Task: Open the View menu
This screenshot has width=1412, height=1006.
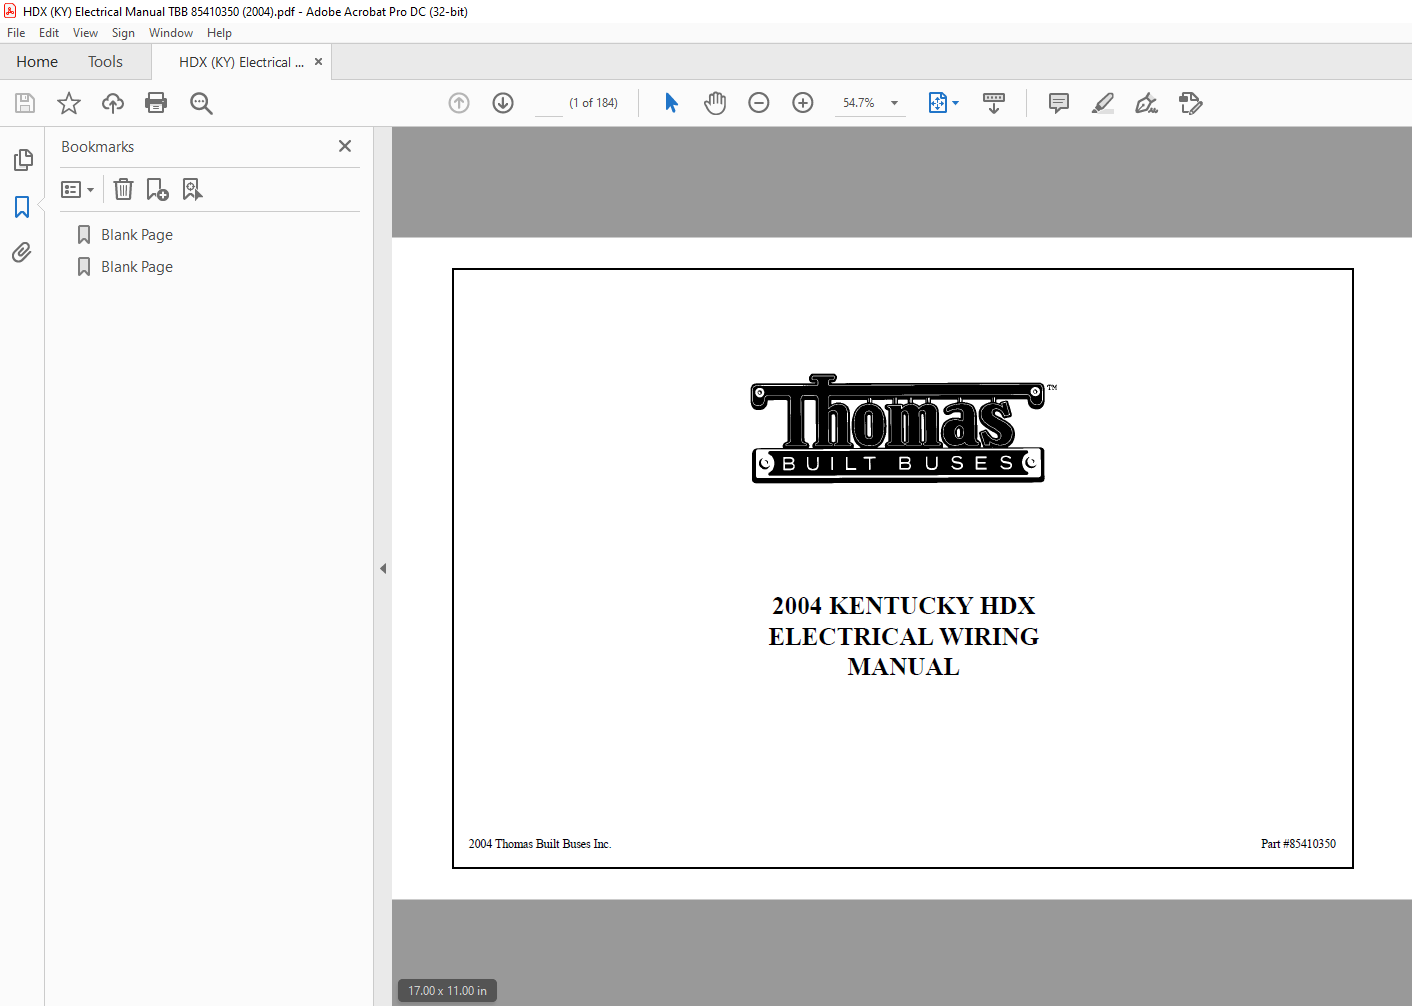Action: pos(85,33)
